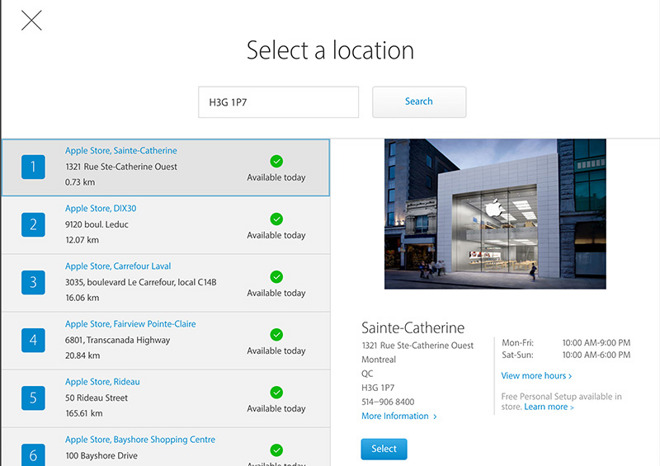Click the Sainte-Catherine store photo

pyautogui.click(x=495, y=214)
